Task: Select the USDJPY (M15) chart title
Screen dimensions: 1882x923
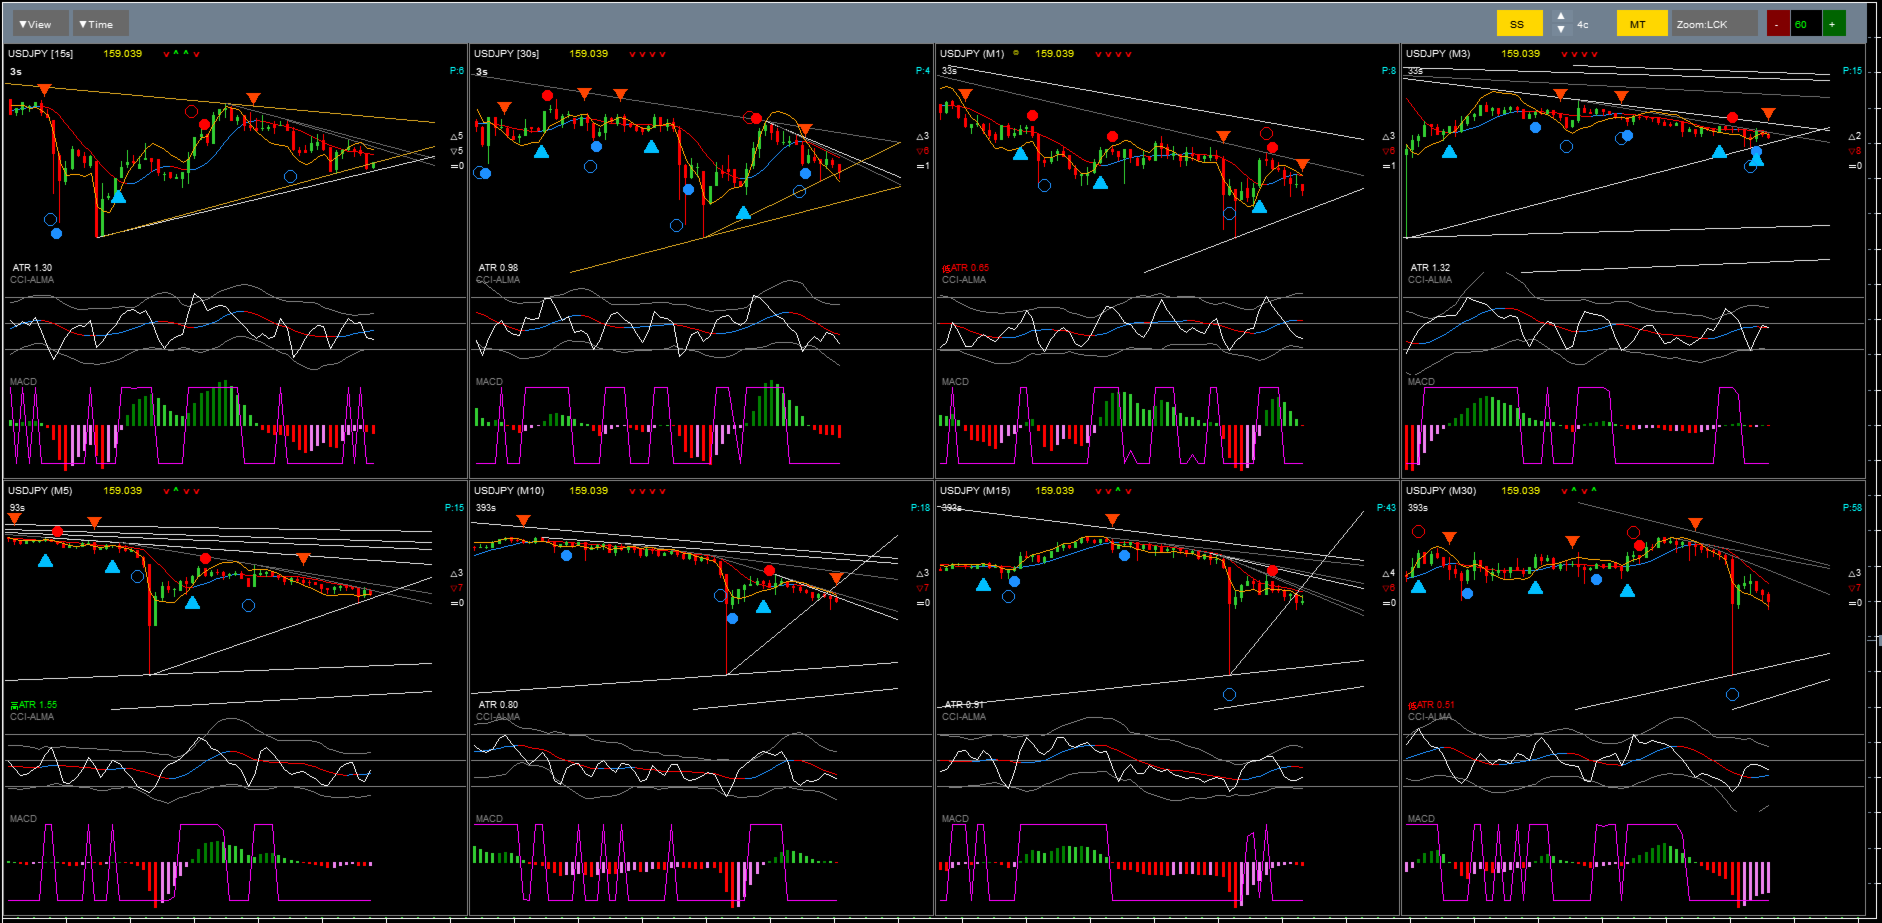Action: coord(975,491)
